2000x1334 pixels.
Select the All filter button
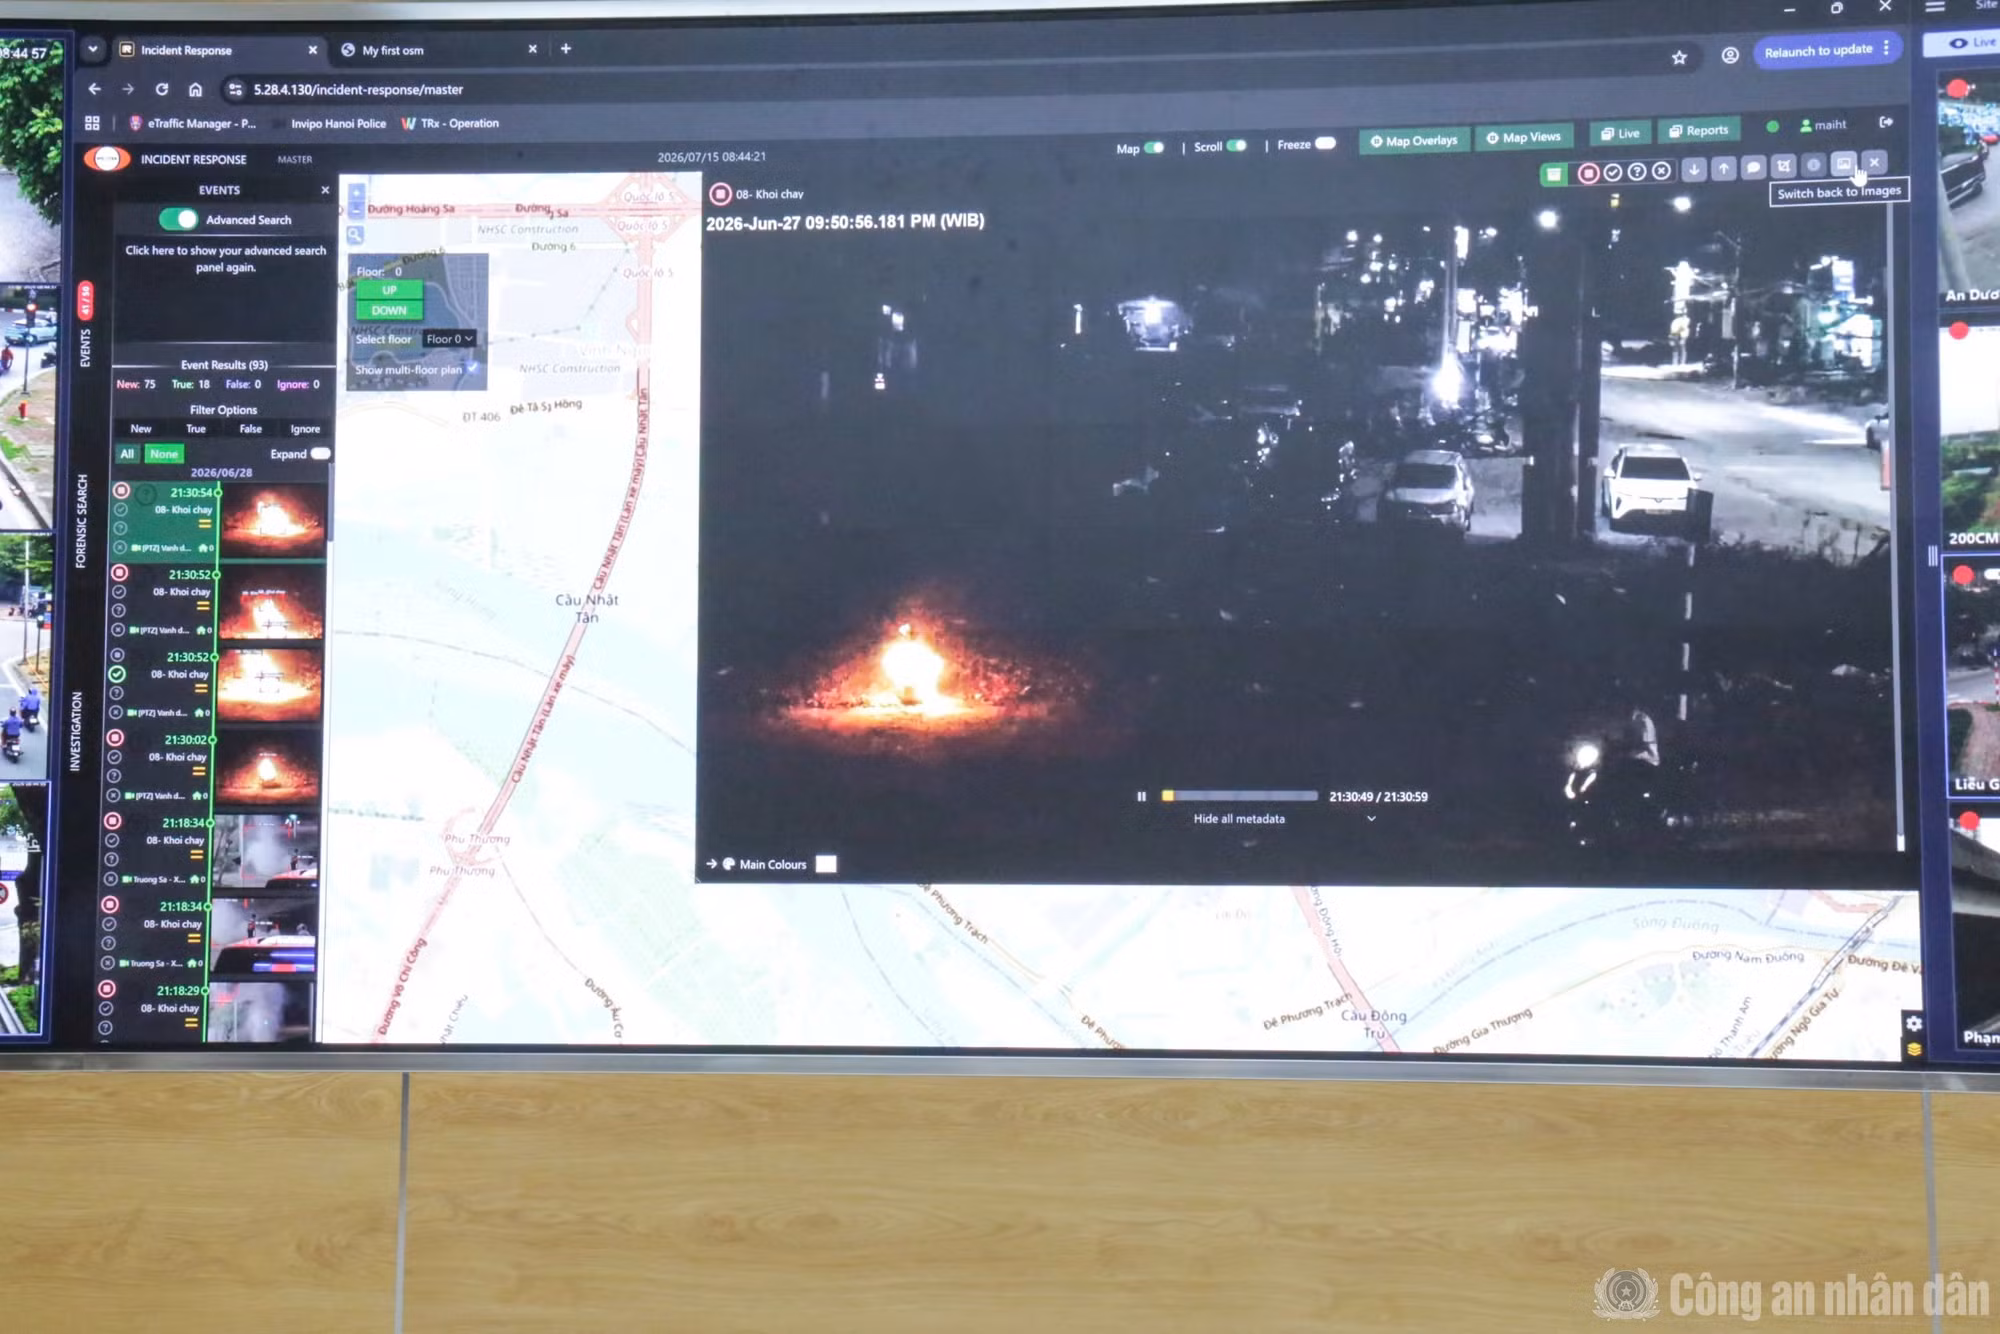point(127,454)
